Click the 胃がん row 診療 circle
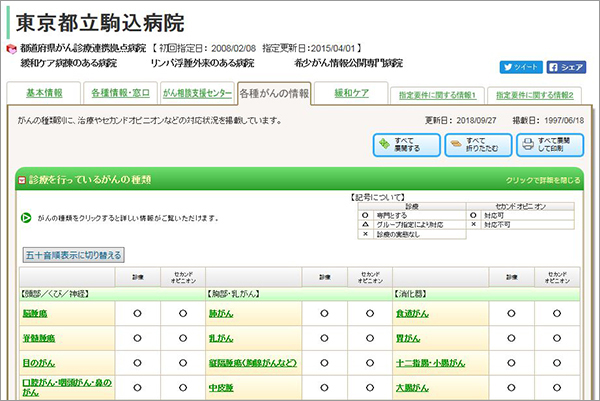The height and width of the screenshot is (401, 600). point(511,338)
